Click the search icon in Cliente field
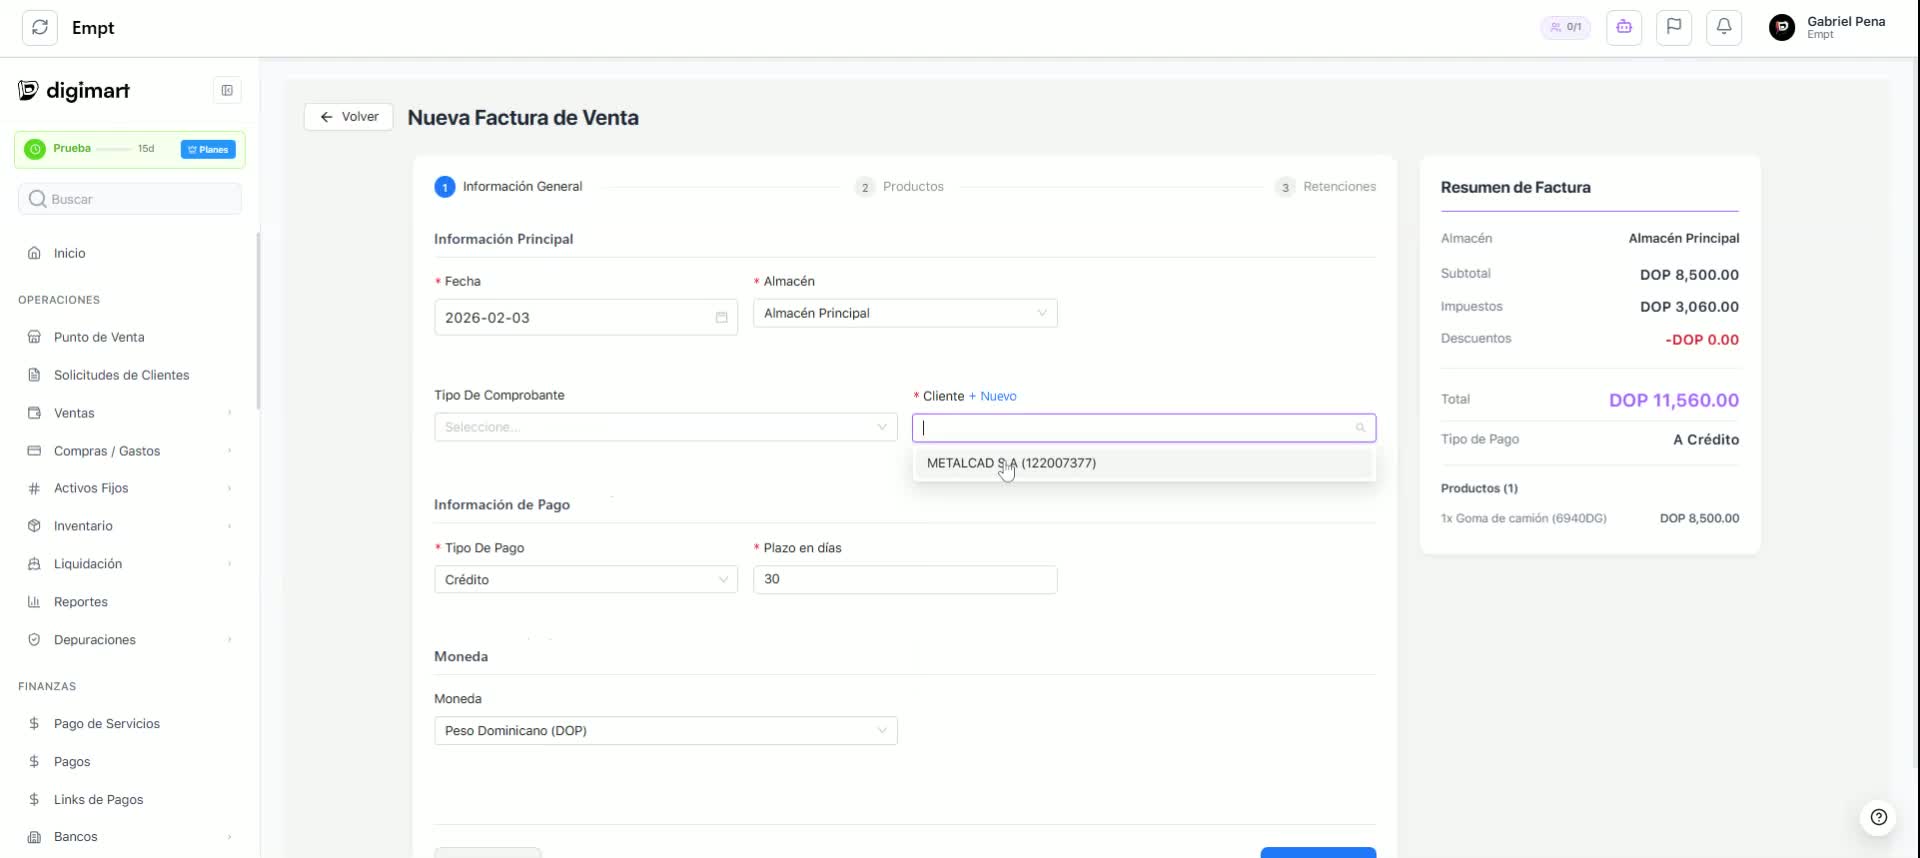 pos(1360,428)
